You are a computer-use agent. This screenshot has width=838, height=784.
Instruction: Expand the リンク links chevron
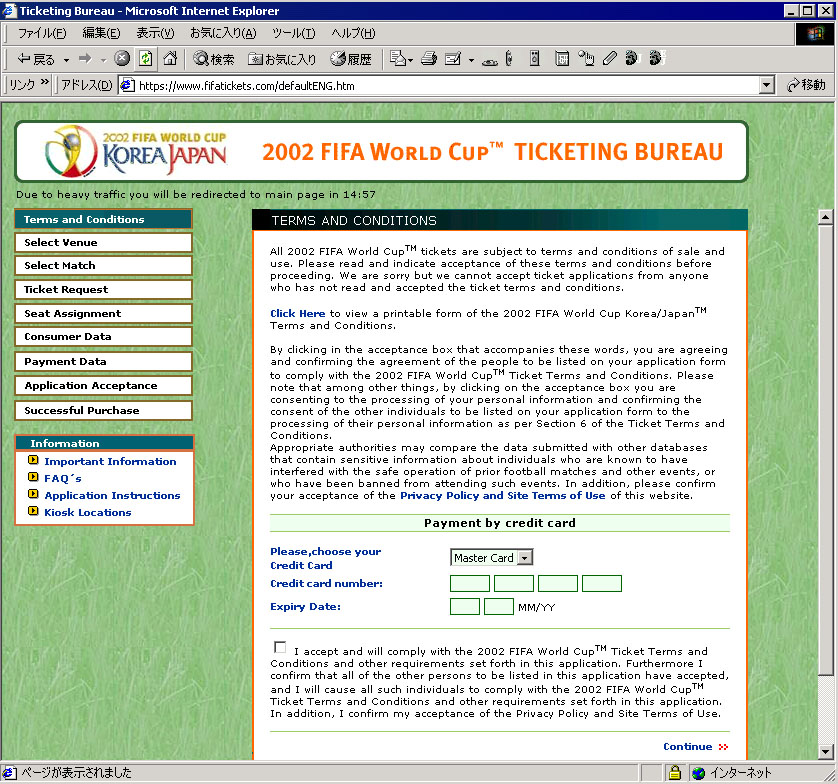point(44,82)
